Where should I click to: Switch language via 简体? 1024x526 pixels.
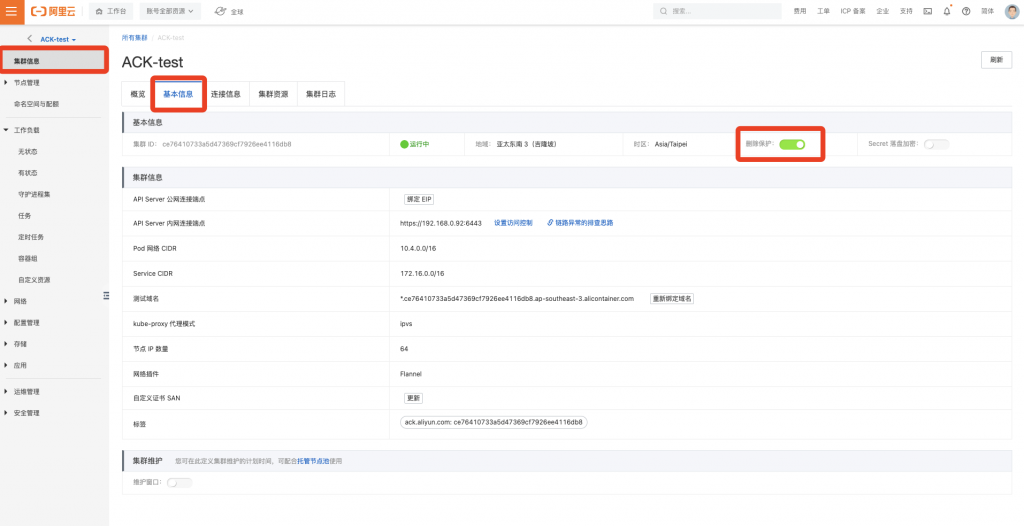coord(987,11)
